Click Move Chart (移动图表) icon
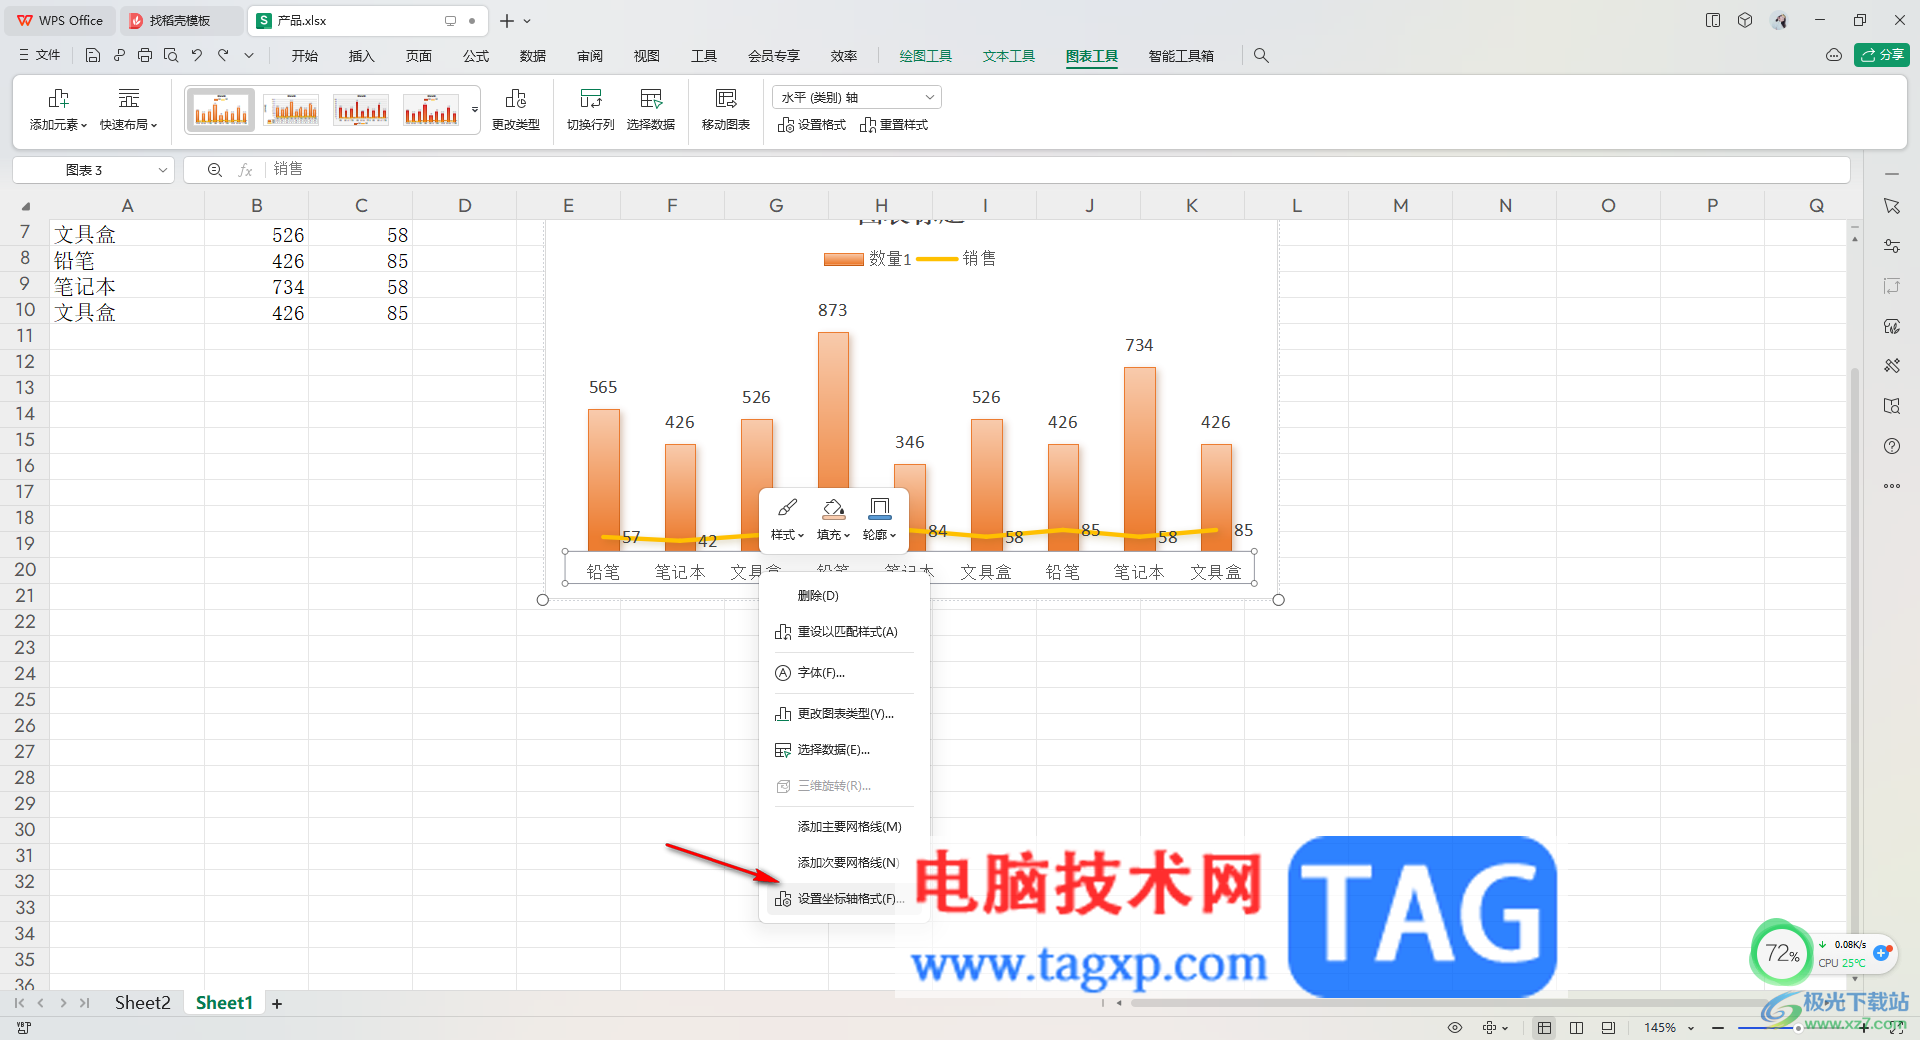 point(726,98)
